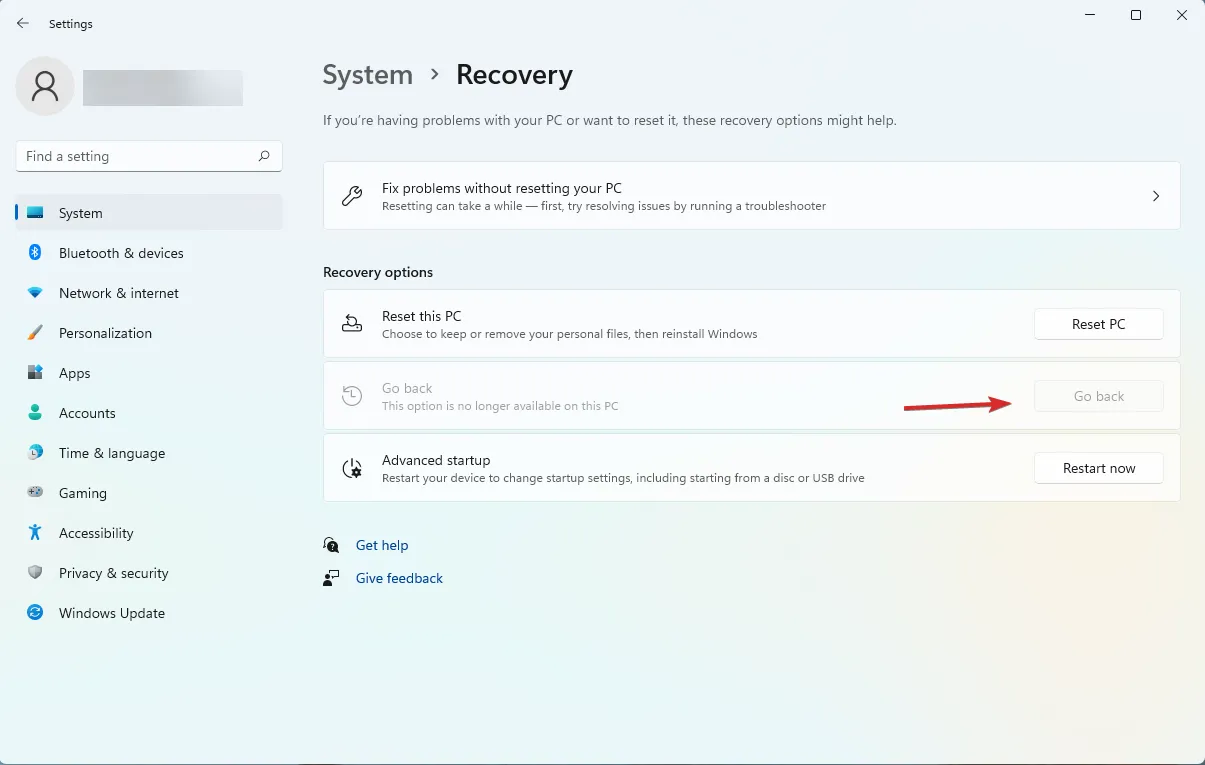The height and width of the screenshot is (765, 1205).
Task: Go to Personalization settings
Action: pyautogui.click(x=105, y=333)
